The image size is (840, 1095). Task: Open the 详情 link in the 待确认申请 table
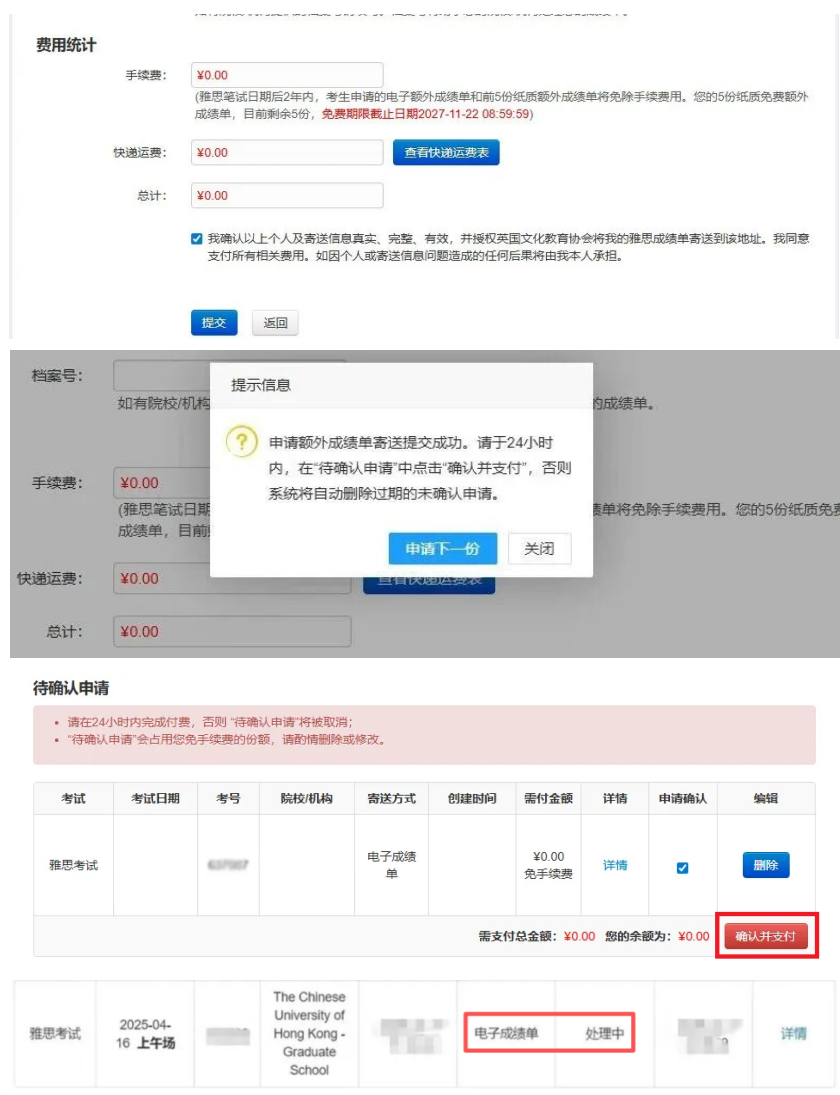615,865
